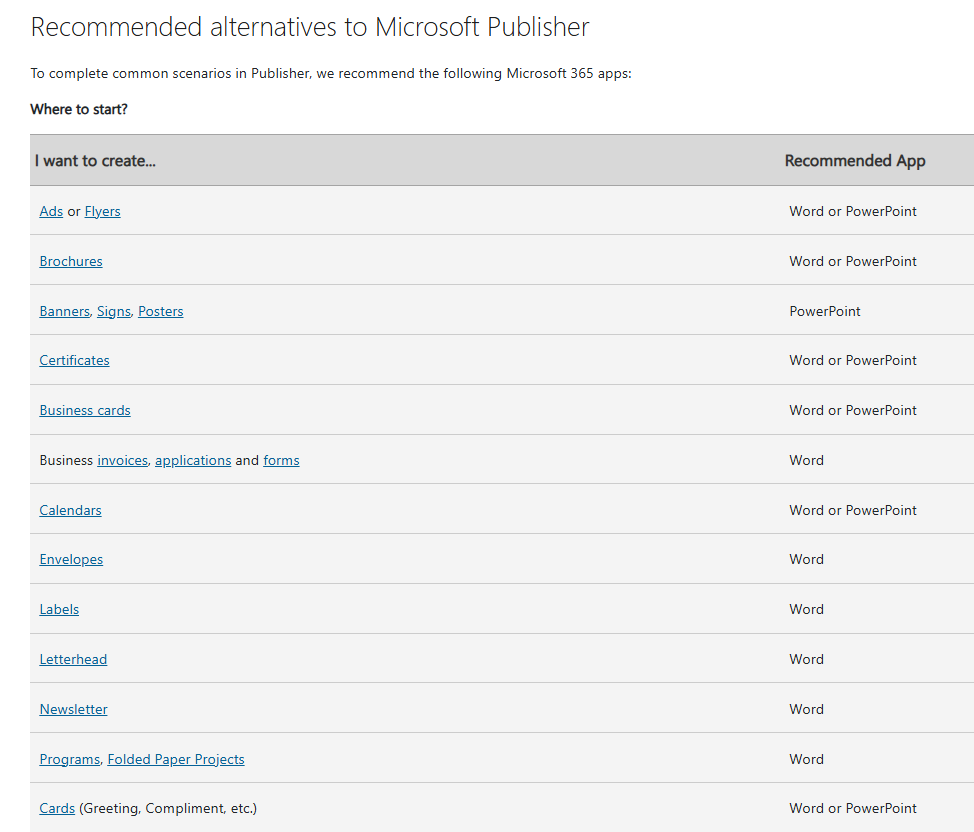Open the Calendars link
This screenshot has width=974, height=832.
70,510
